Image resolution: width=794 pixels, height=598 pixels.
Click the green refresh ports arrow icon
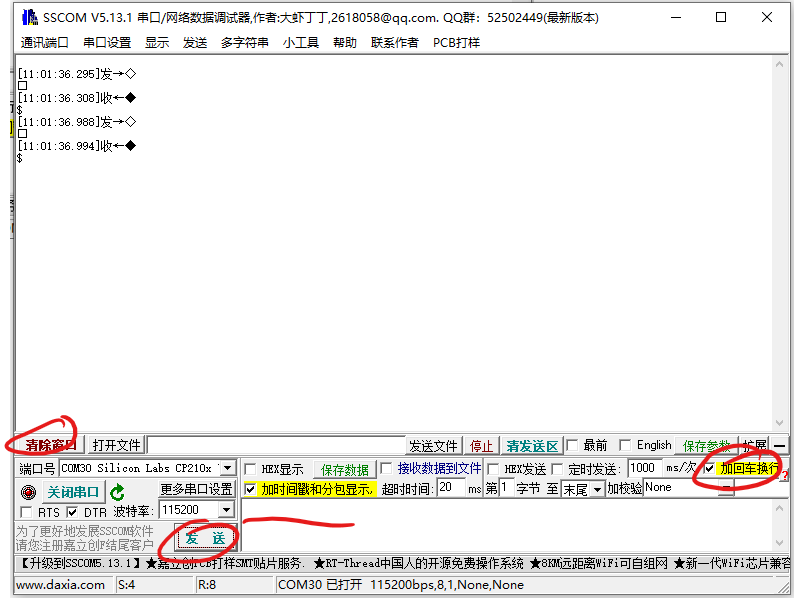[x=117, y=492]
